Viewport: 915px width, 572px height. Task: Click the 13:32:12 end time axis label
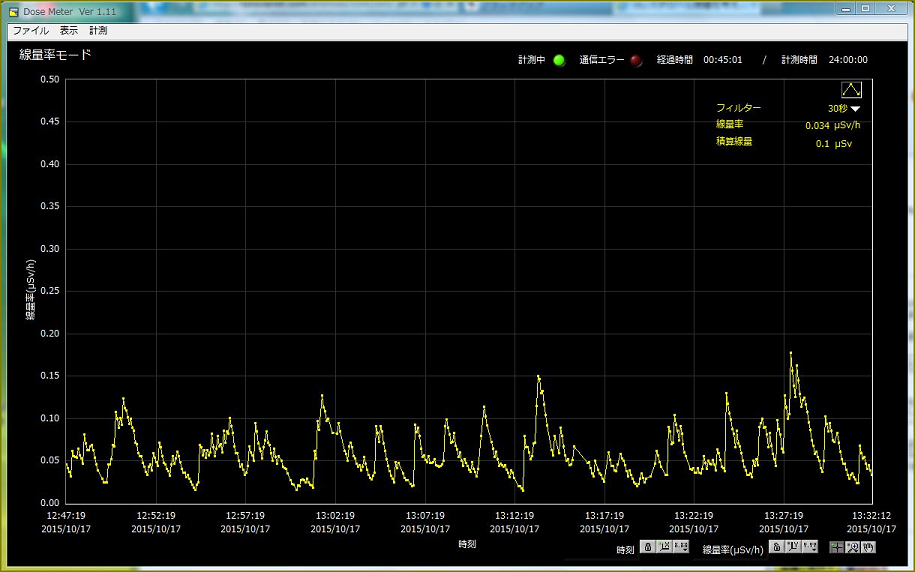tap(871, 516)
